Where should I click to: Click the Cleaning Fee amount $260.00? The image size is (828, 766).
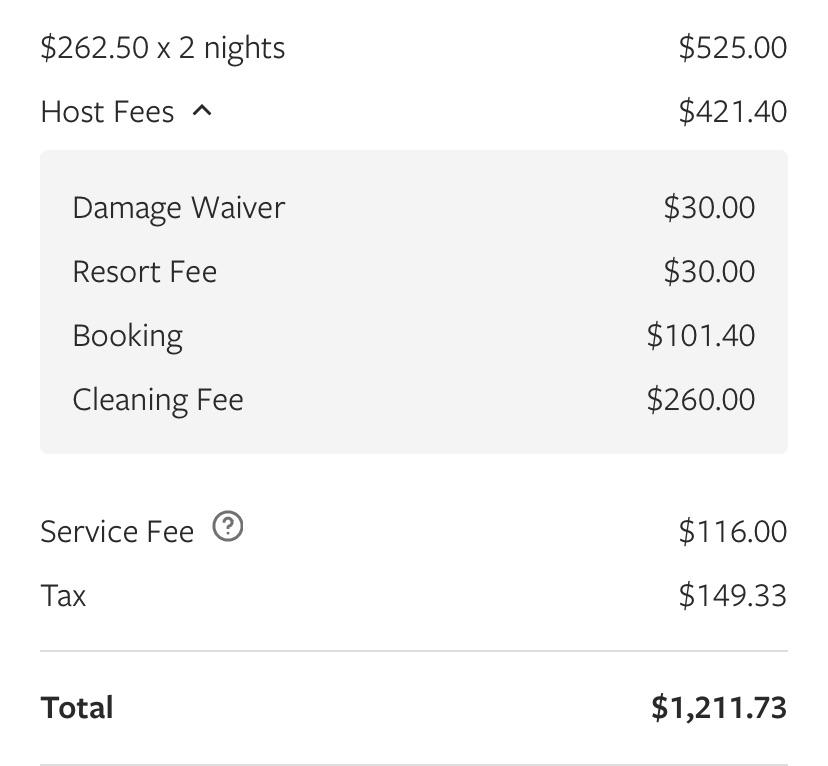tap(701, 400)
